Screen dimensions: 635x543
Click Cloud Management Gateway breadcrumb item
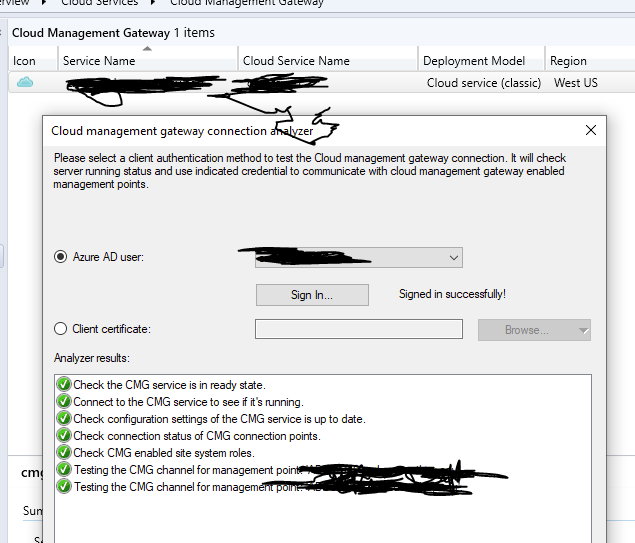(x=247, y=3)
